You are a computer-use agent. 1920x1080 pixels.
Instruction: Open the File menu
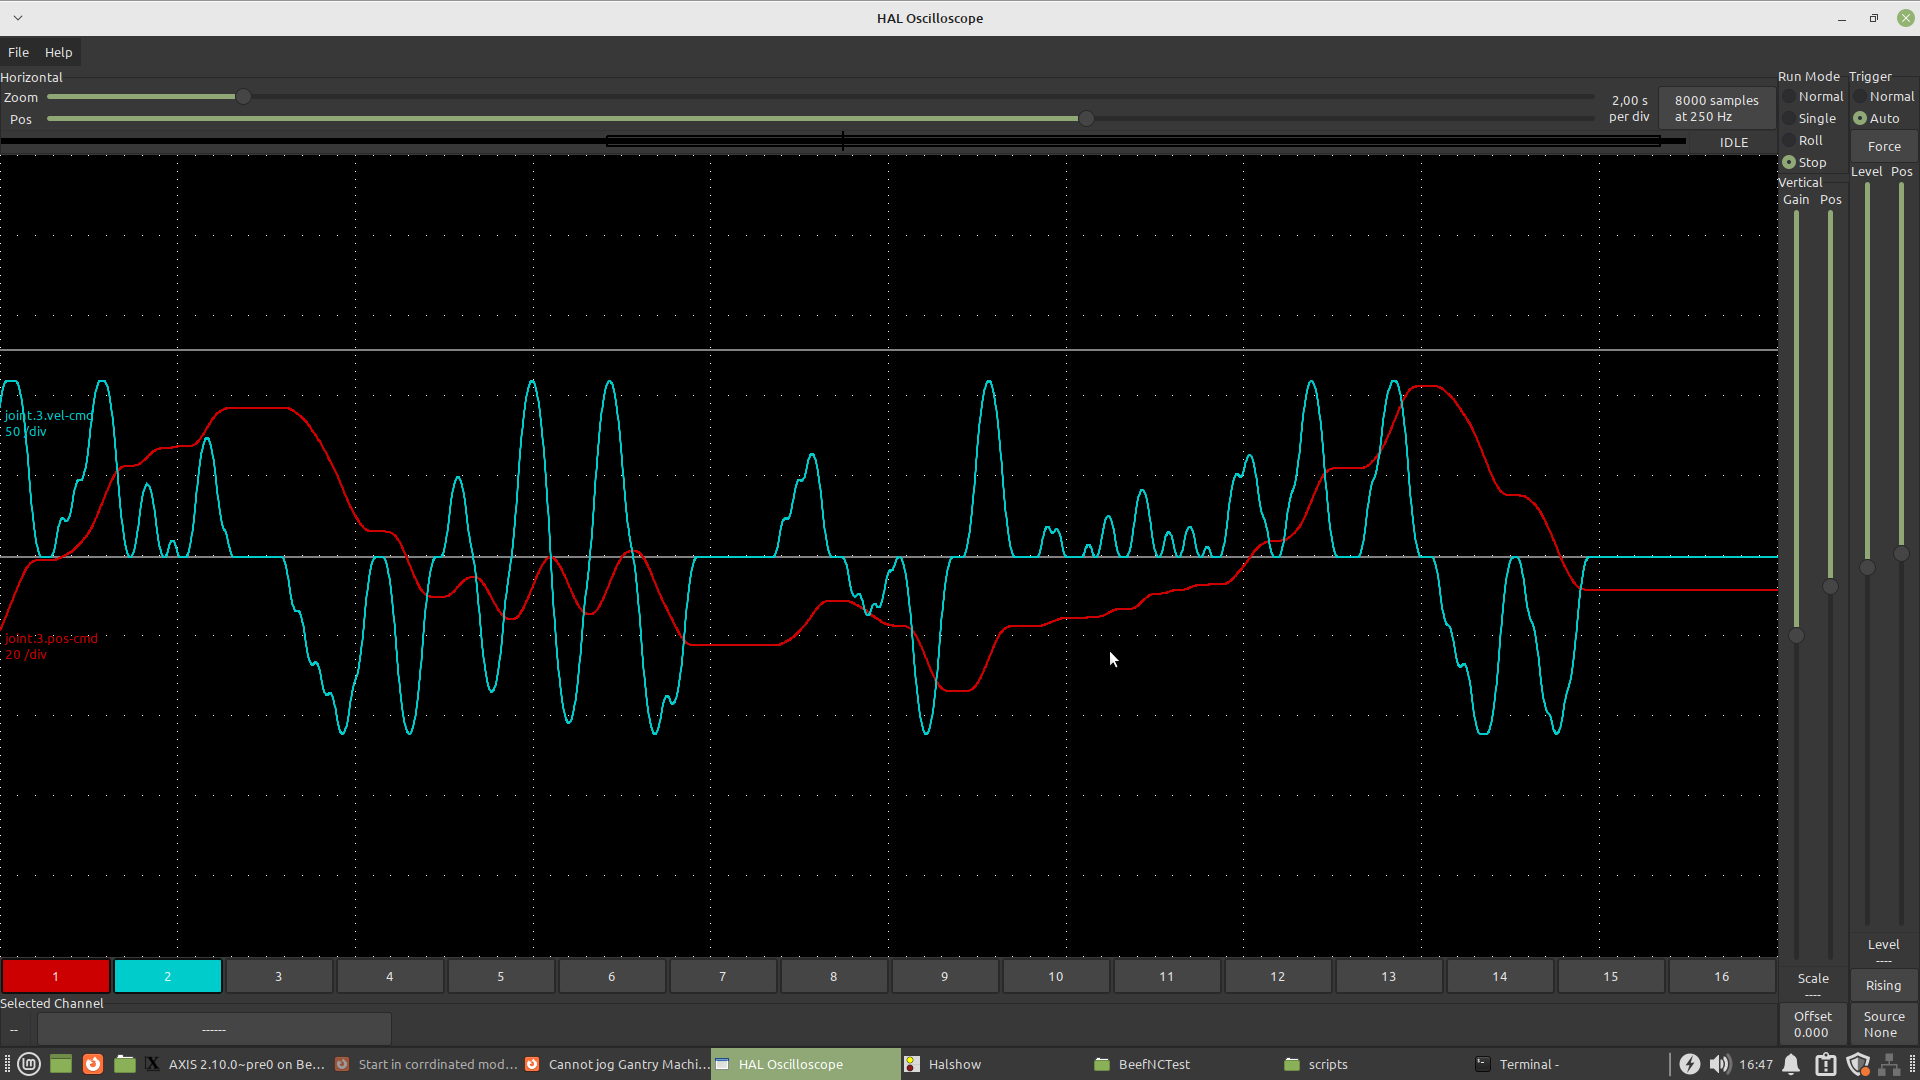pos(18,52)
